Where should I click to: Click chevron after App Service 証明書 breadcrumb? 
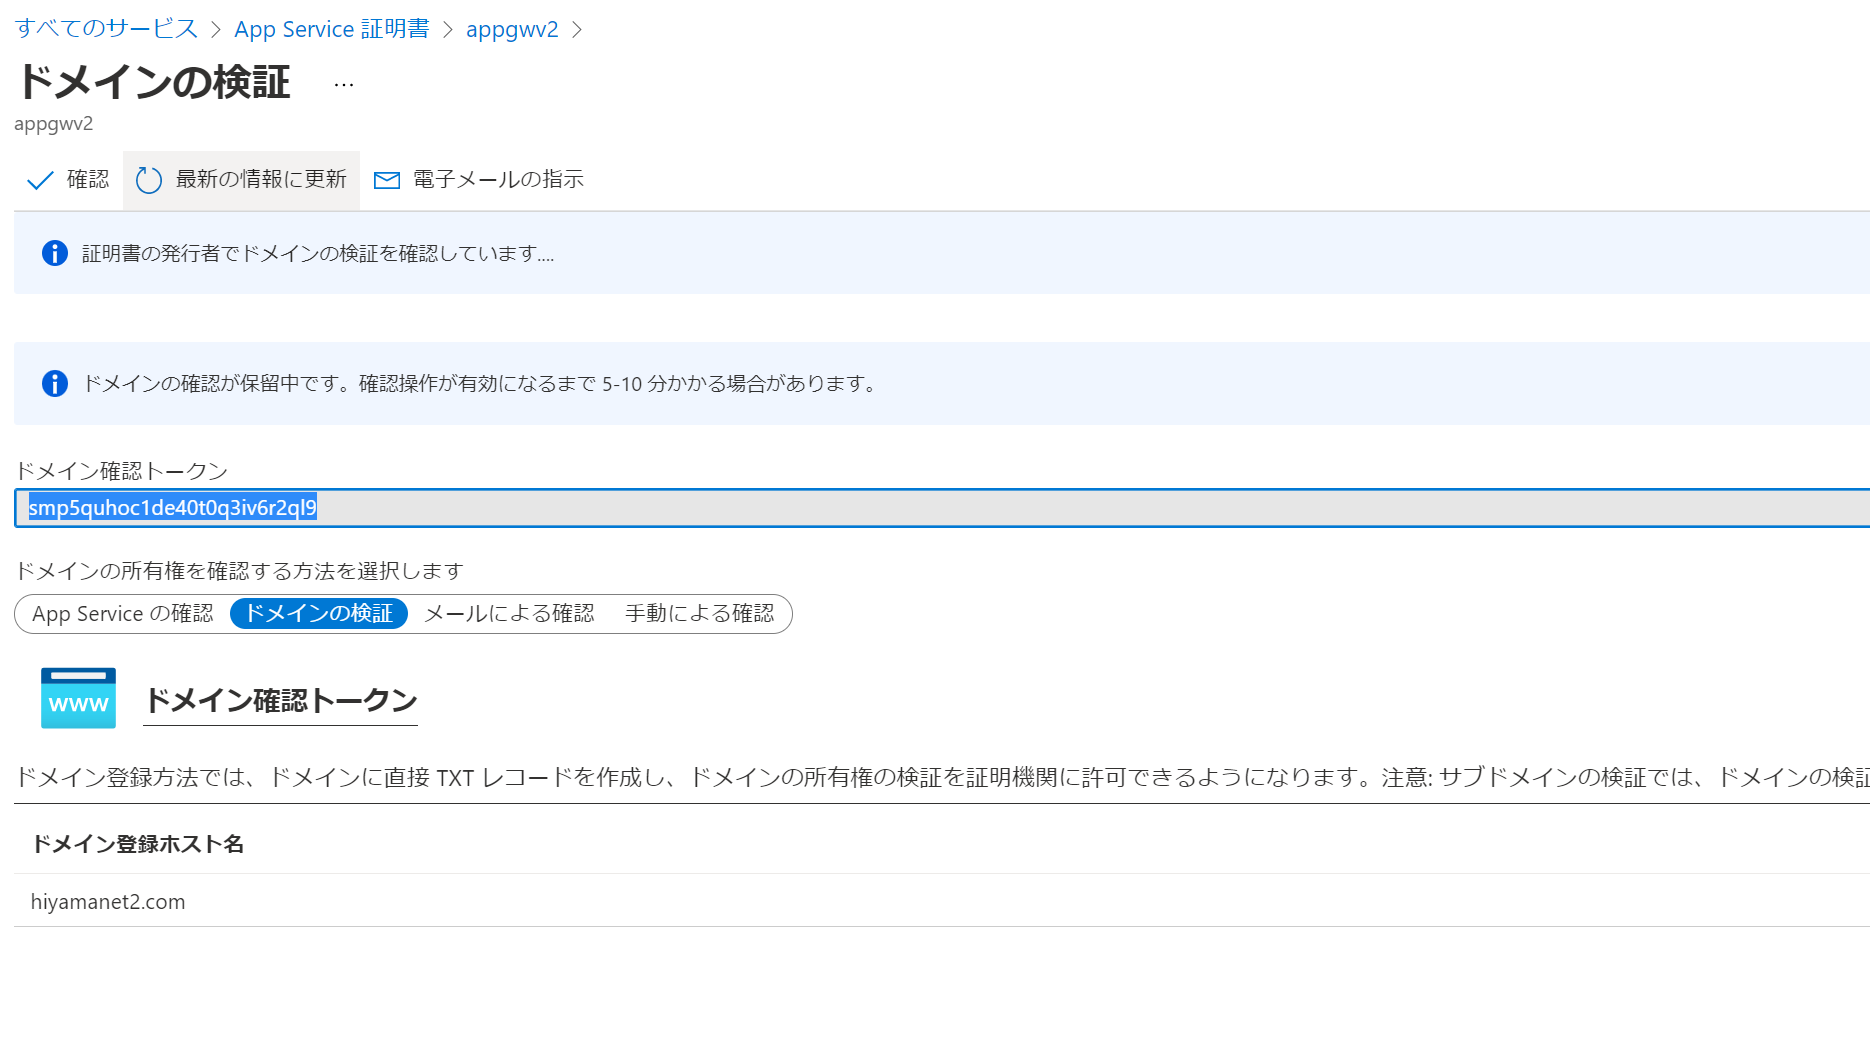(447, 30)
